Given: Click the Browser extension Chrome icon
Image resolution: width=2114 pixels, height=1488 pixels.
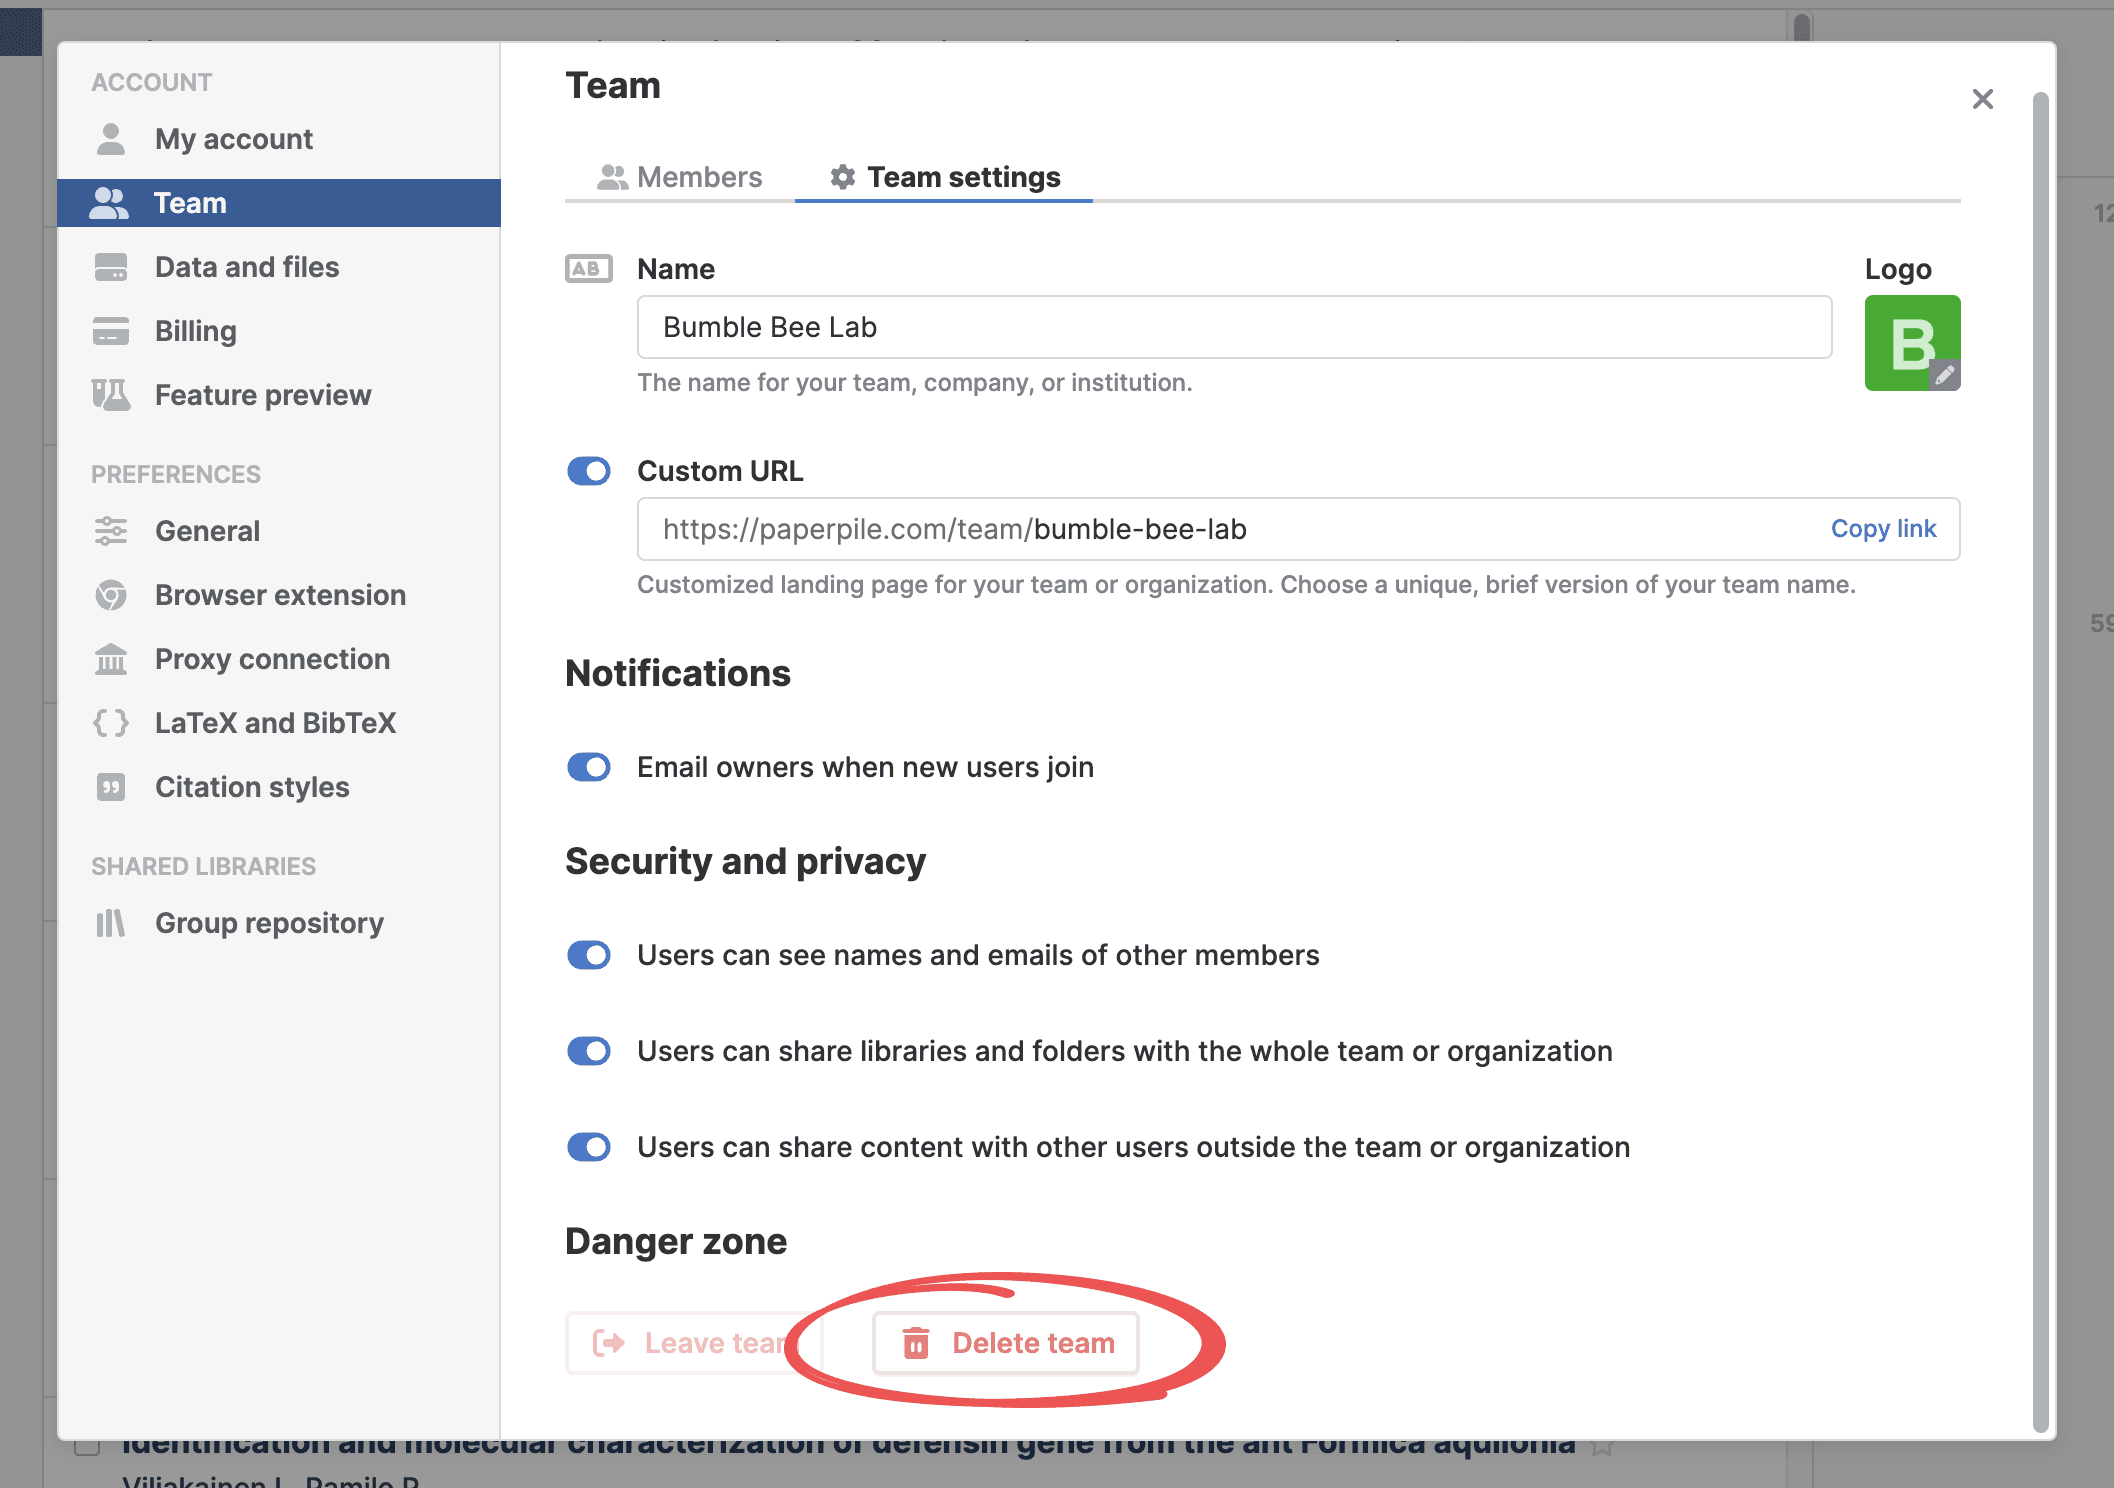Looking at the screenshot, I should click(111, 595).
